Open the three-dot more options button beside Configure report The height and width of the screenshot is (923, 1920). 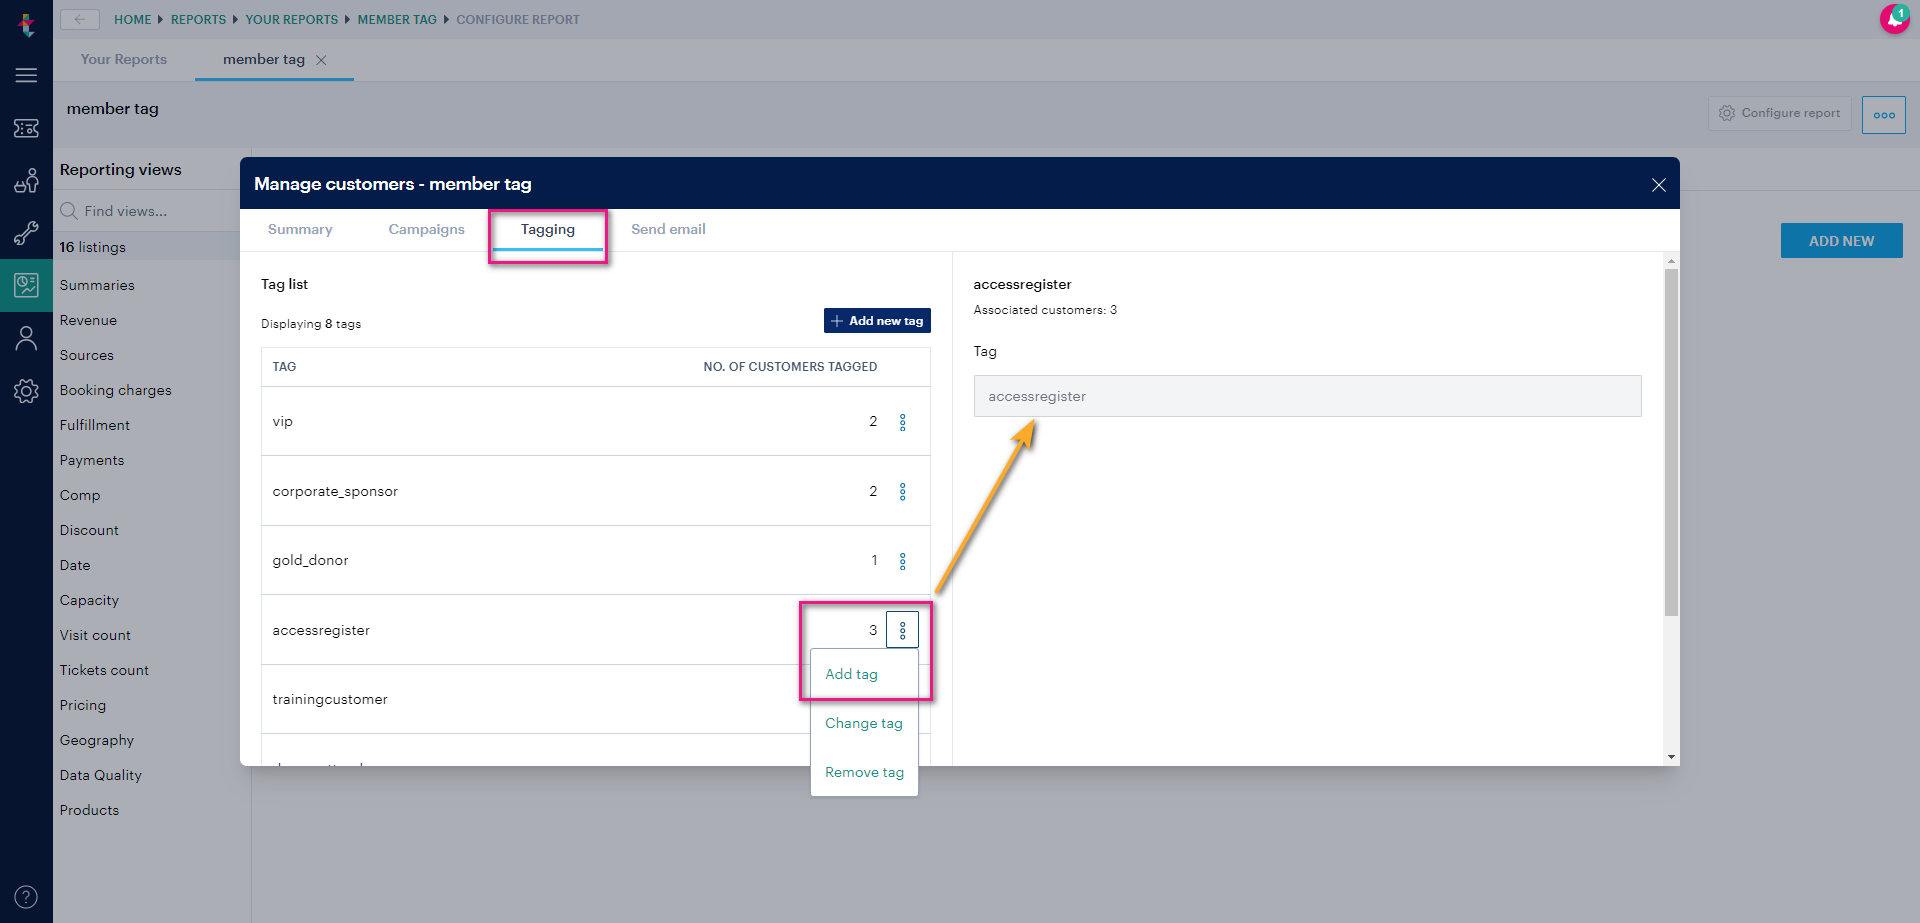click(1884, 114)
